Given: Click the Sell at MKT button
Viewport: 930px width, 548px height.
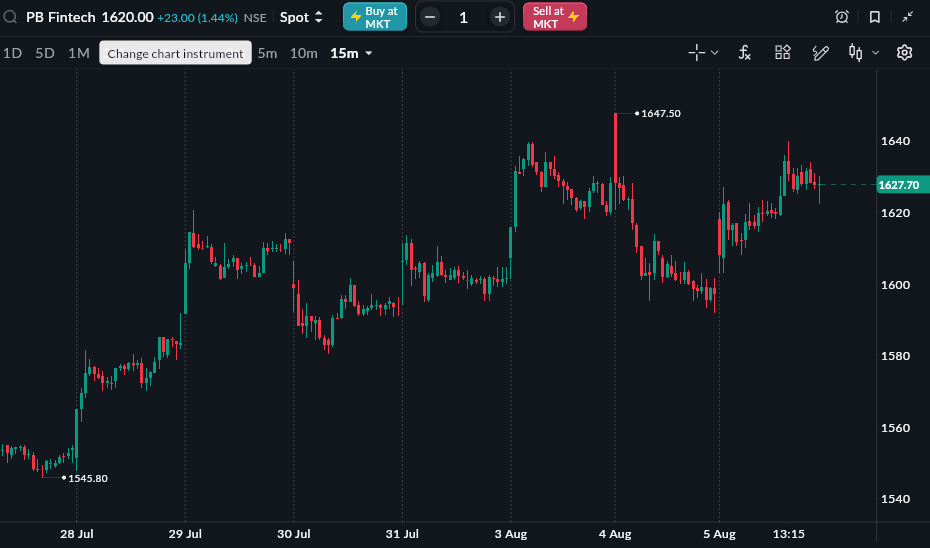Looking at the screenshot, I should [555, 17].
